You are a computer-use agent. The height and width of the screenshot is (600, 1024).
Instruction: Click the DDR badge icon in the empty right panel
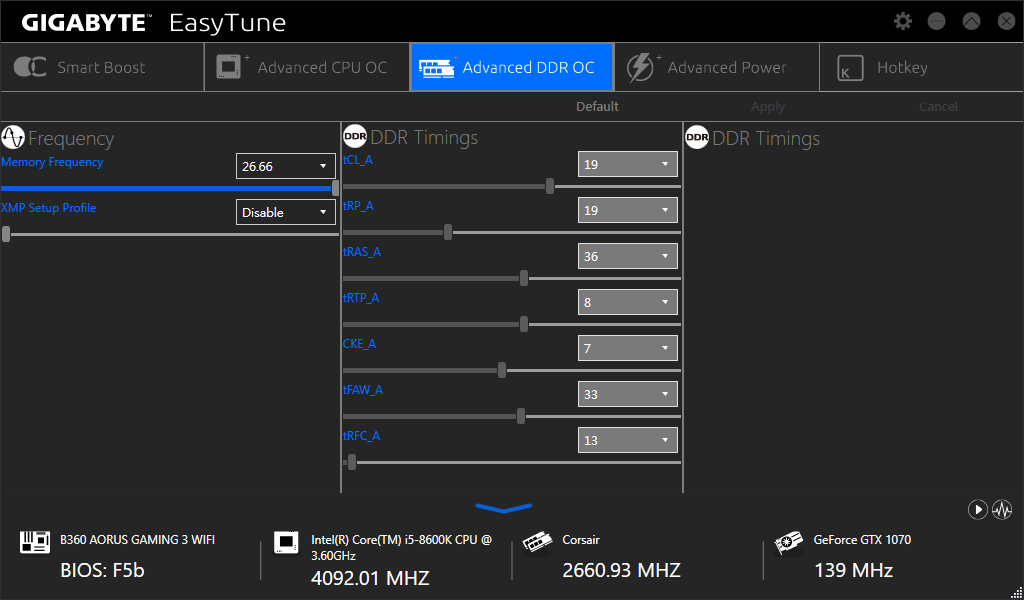click(x=697, y=137)
